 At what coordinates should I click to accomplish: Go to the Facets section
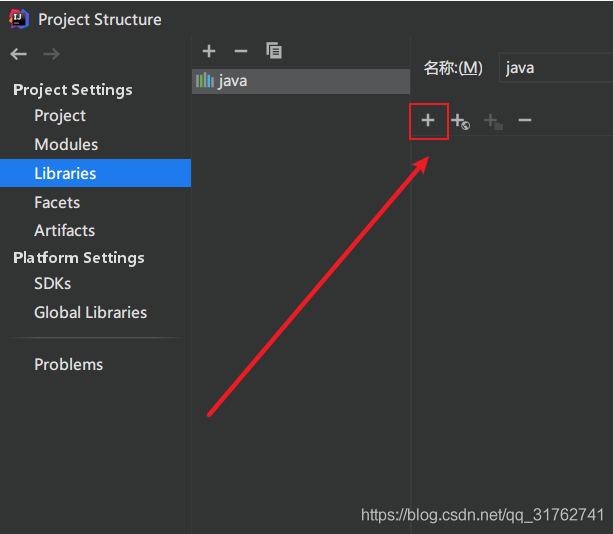point(57,202)
